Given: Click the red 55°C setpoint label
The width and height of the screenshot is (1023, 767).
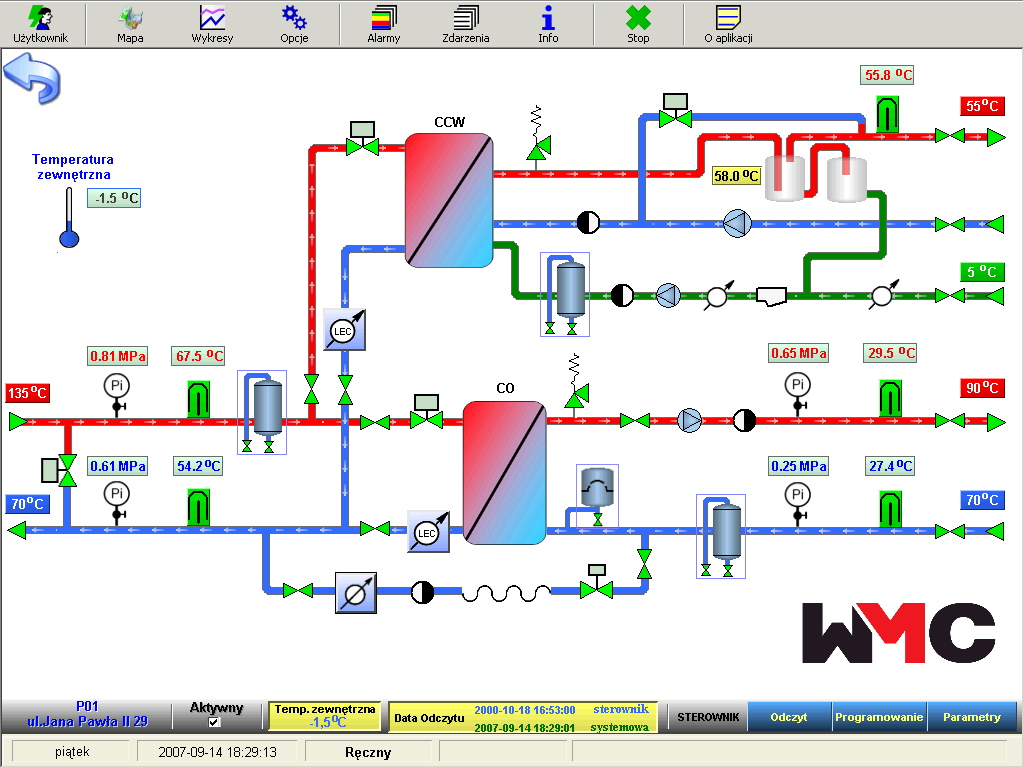Looking at the screenshot, I should (982, 106).
